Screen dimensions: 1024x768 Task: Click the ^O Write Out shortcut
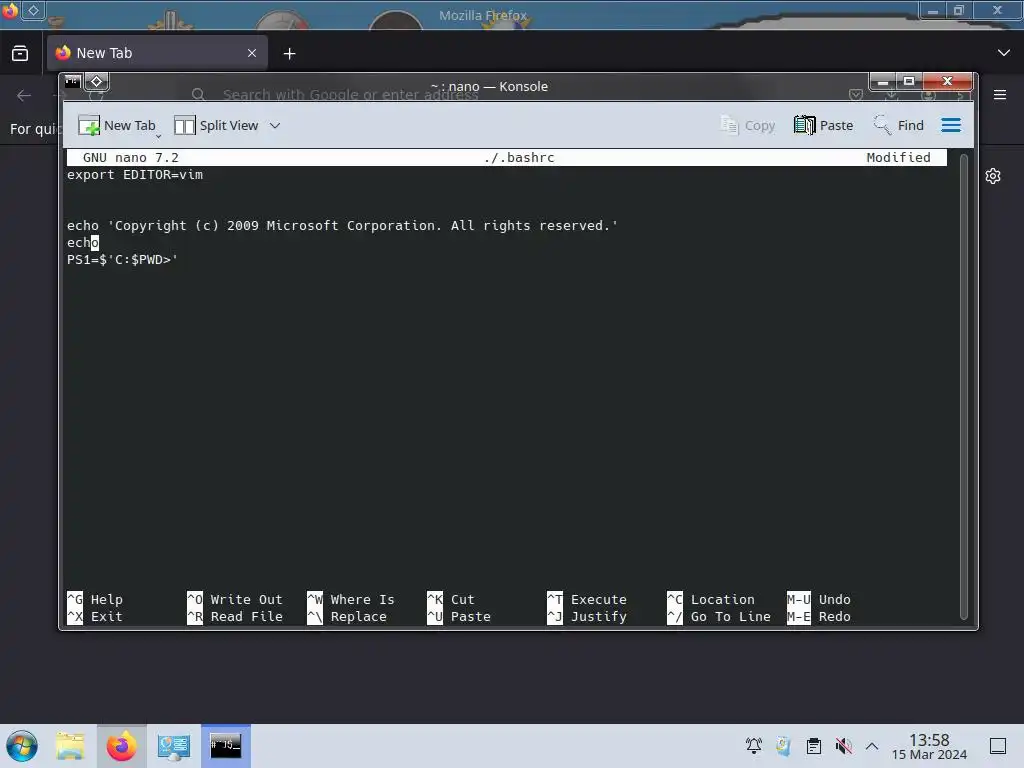234,600
